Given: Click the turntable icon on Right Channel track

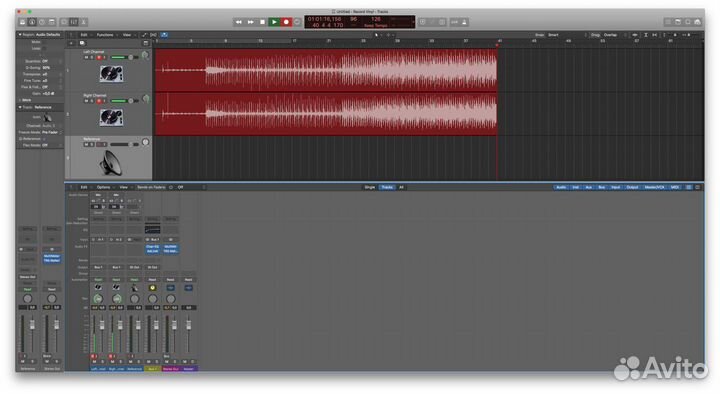Looking at the screenshot, I should [111, 117].
